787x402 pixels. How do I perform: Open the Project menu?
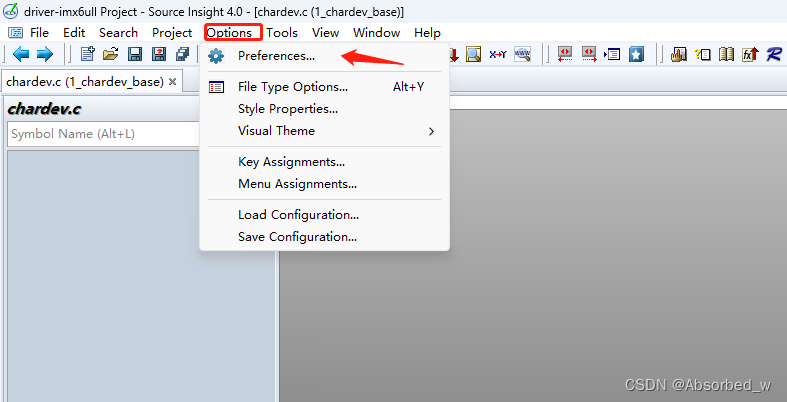pyautogui.click(x=172, y=33)
